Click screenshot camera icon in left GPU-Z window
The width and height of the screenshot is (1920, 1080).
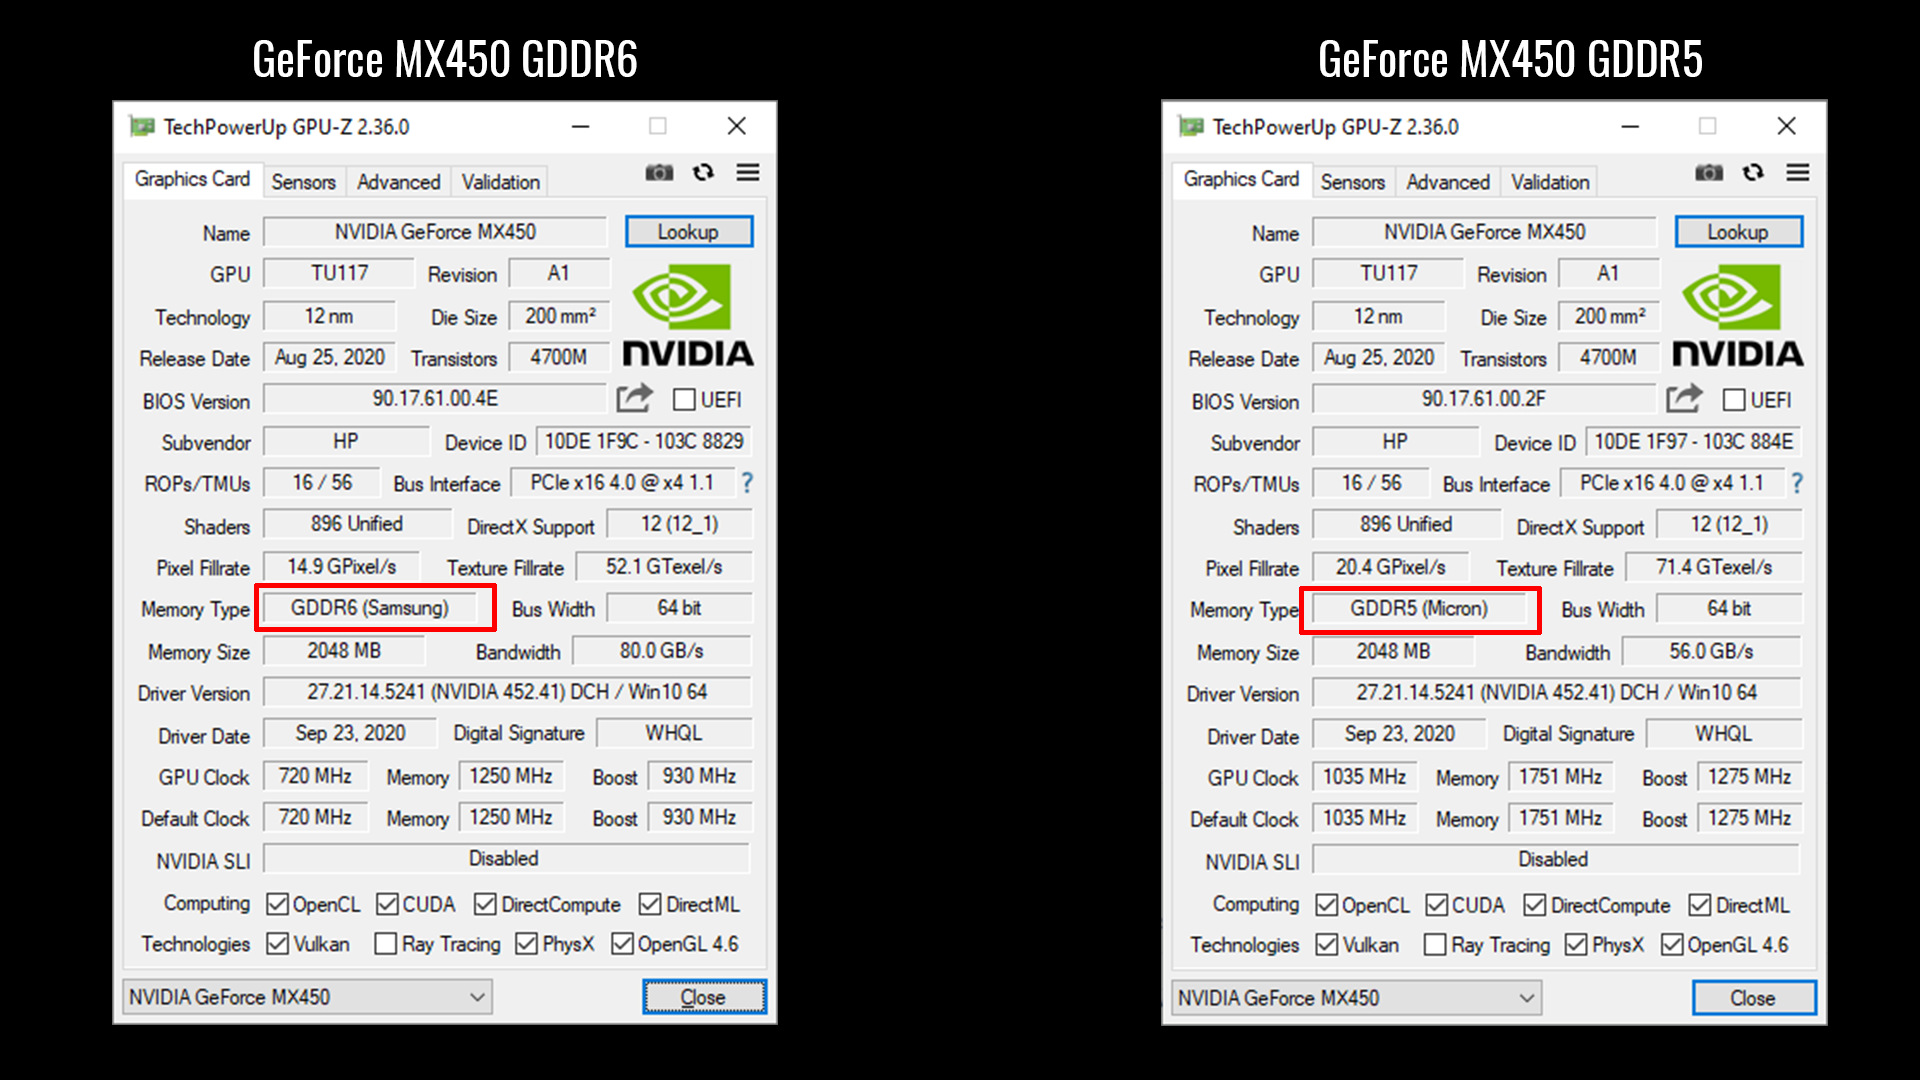coord(659,173)
